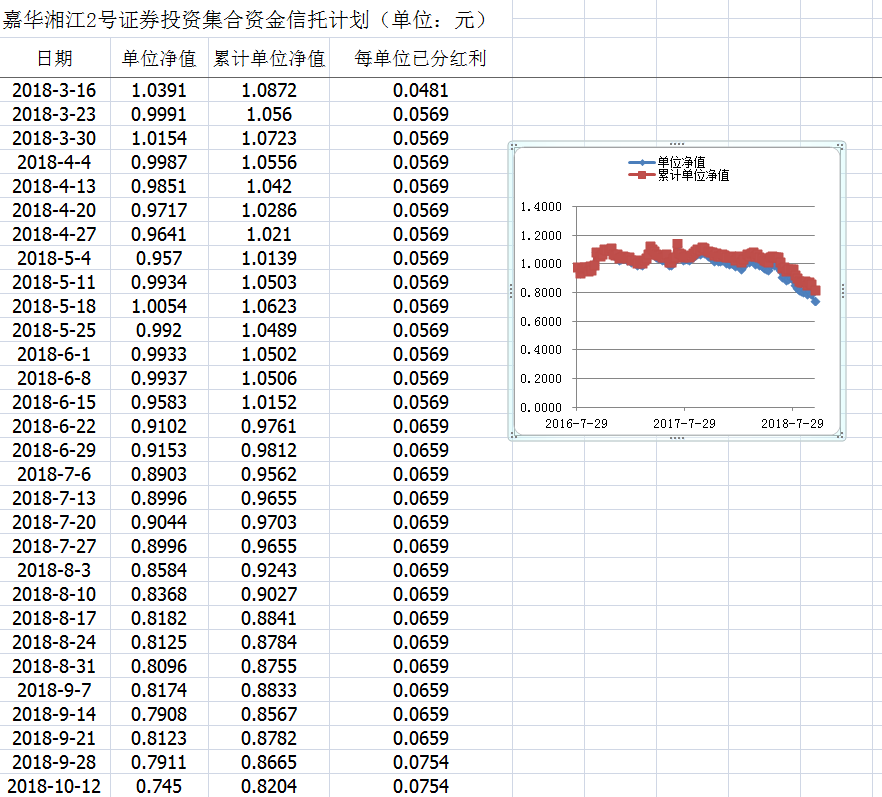Select date cell 2018-4-4
The width and height of the screenshot is (882, 797).
pyautogui.click(x=55, y=162)
